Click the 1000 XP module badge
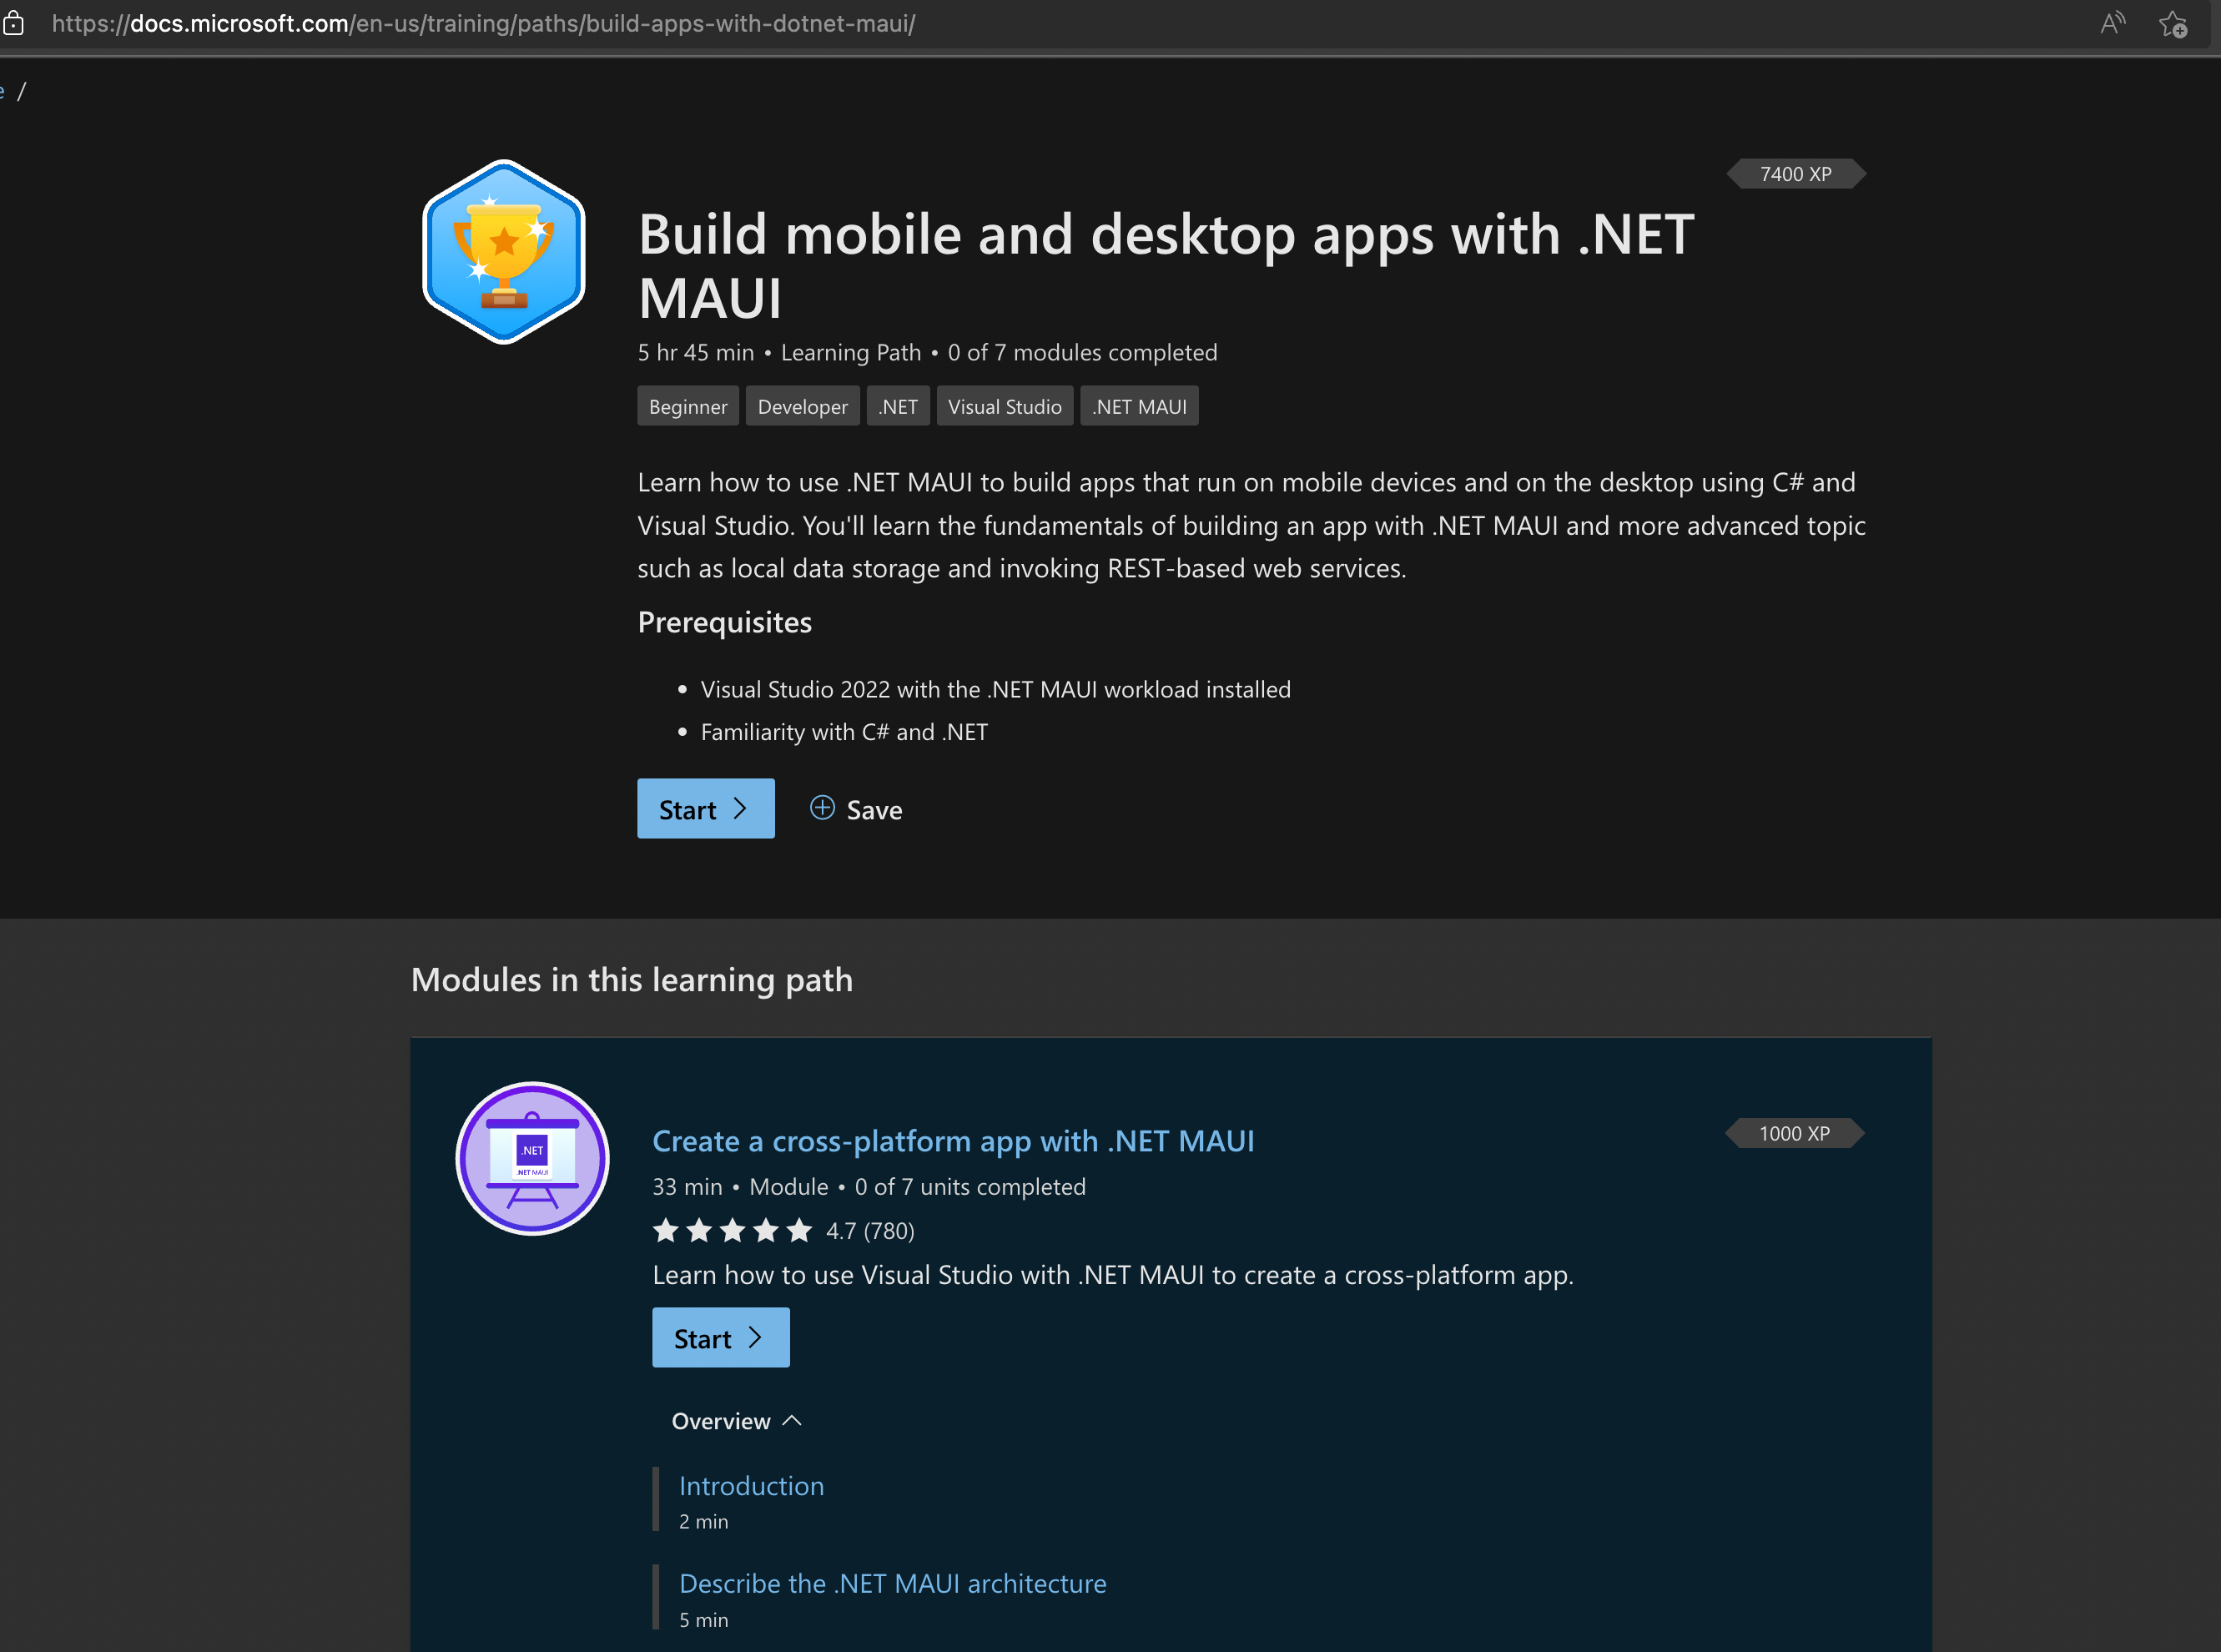 [x=1795, y=1133]
